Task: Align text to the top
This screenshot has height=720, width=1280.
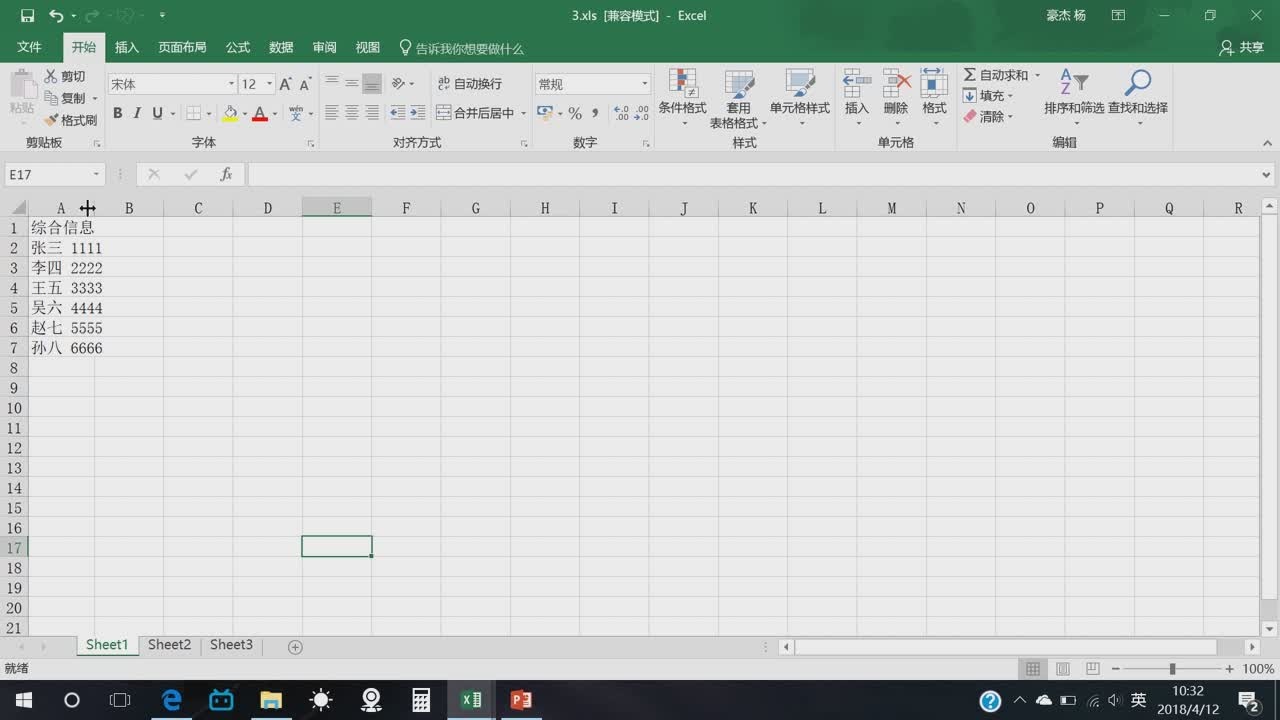Action: click(x=332, y=83)
